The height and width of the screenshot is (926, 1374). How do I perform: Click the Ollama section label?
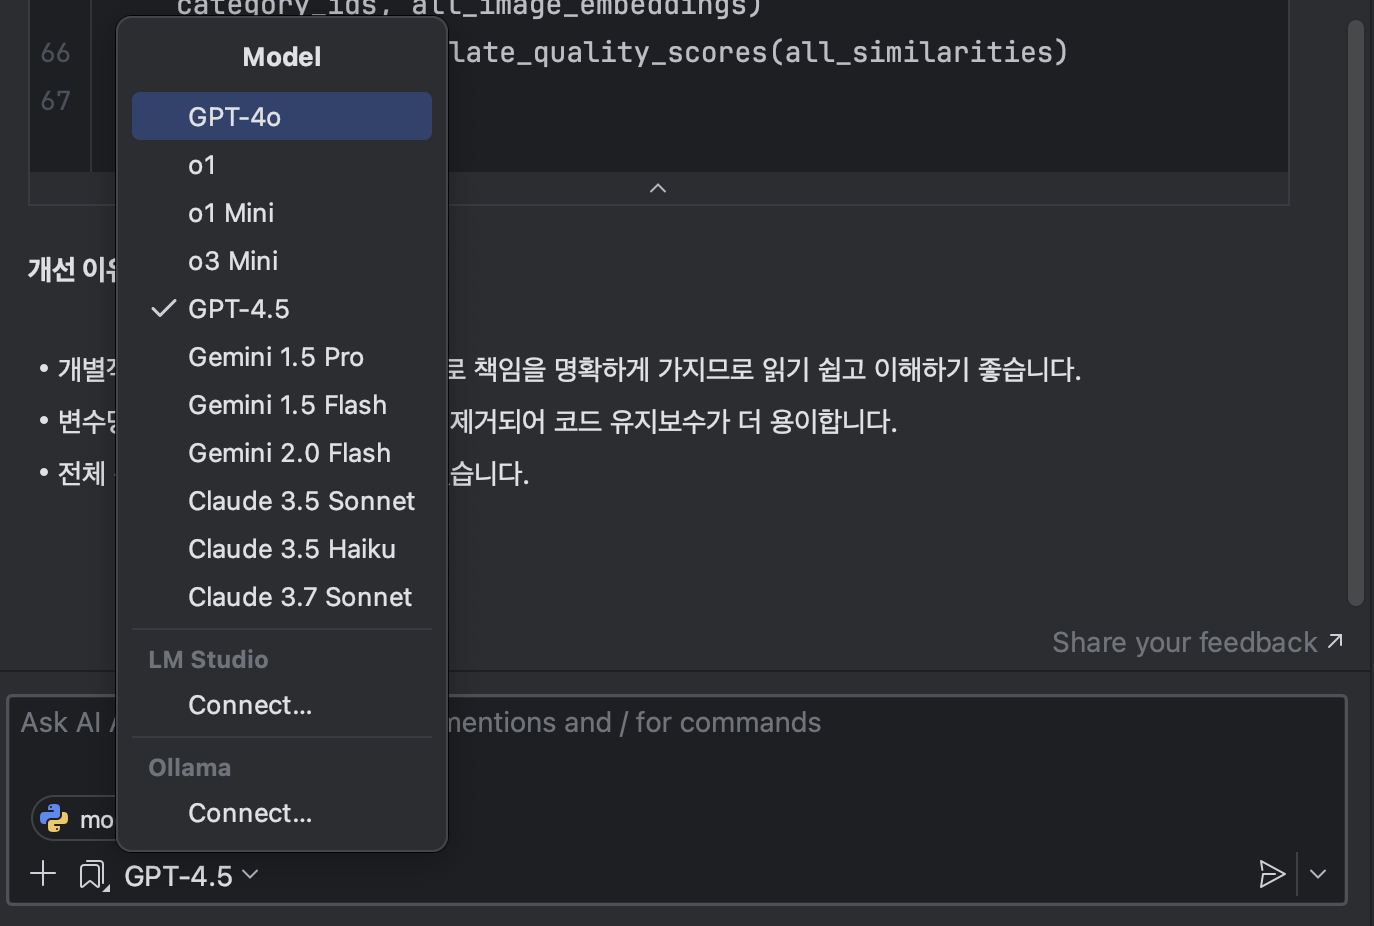[189, 767]
